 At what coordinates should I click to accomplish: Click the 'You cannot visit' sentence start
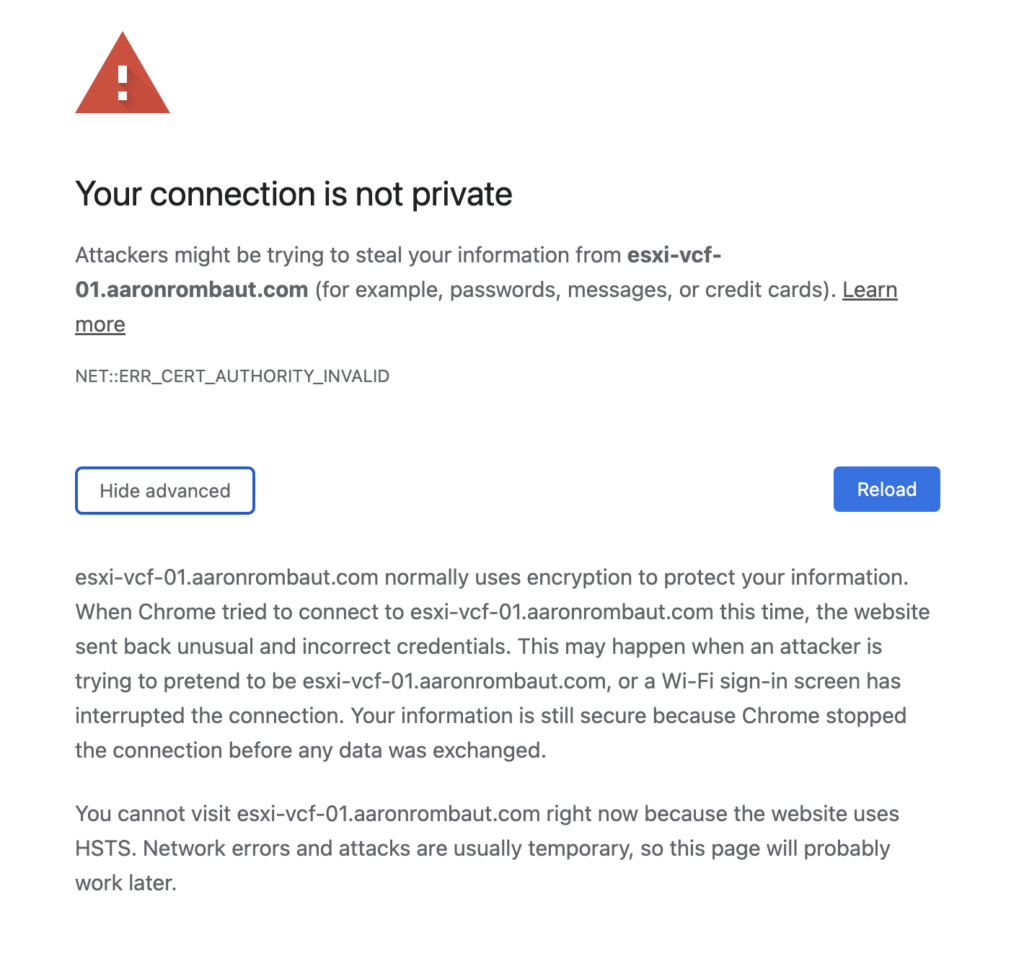coord(152,814)
